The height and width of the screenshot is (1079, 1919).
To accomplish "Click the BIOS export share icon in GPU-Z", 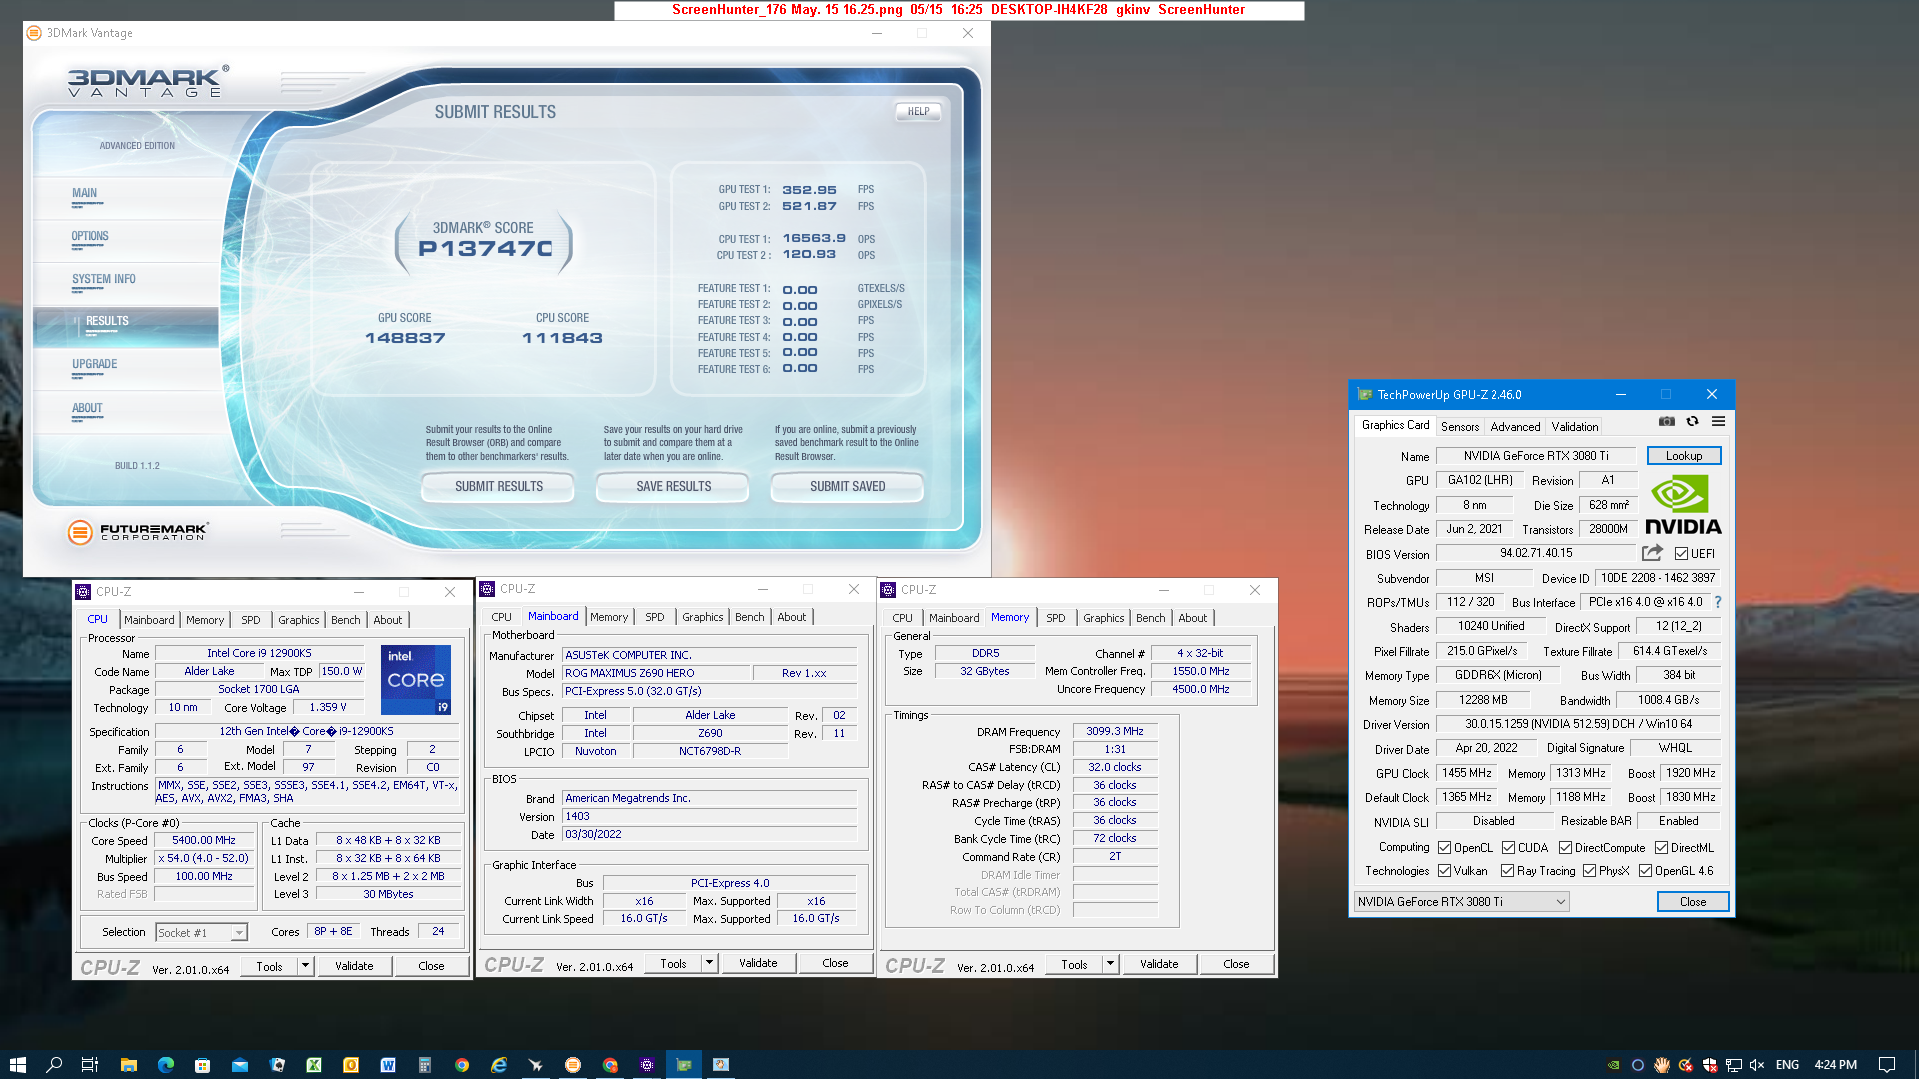I will pyautogui.click(x=1652, y=553).
